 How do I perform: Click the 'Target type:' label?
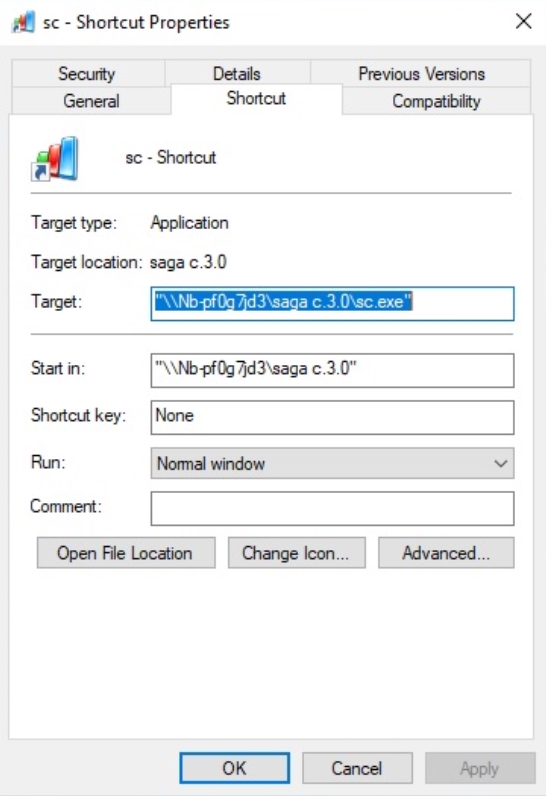74,223
